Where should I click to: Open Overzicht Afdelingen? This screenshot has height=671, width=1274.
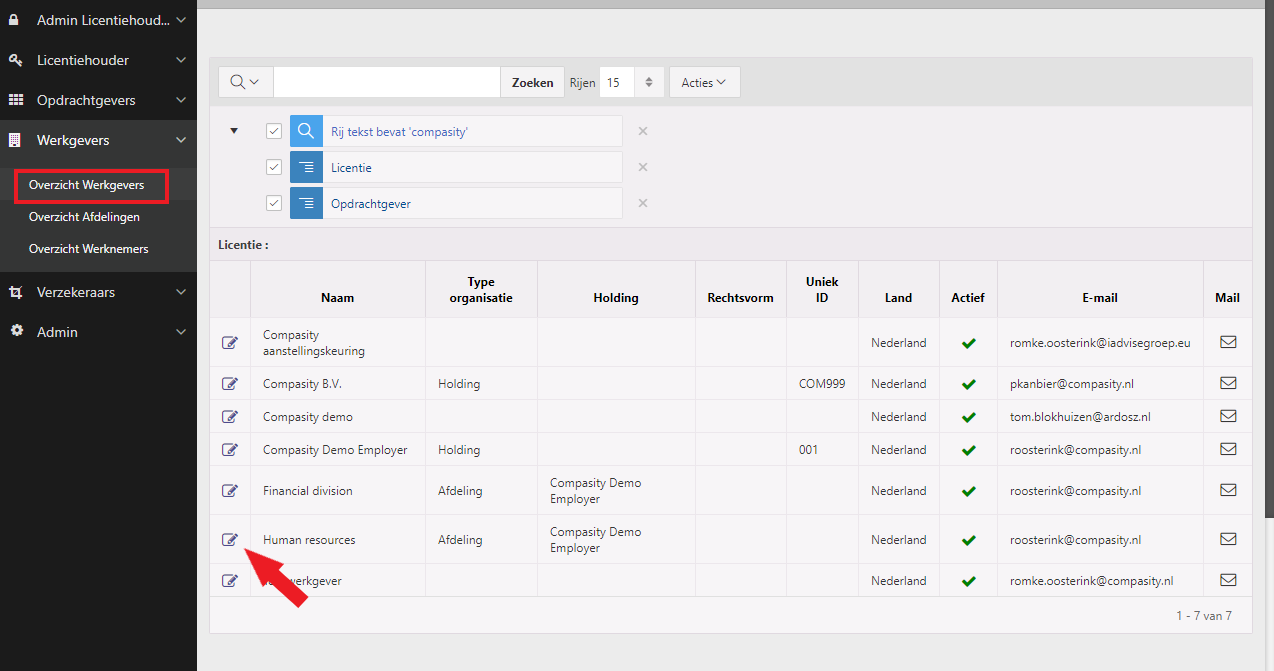(x=84, y=217)
